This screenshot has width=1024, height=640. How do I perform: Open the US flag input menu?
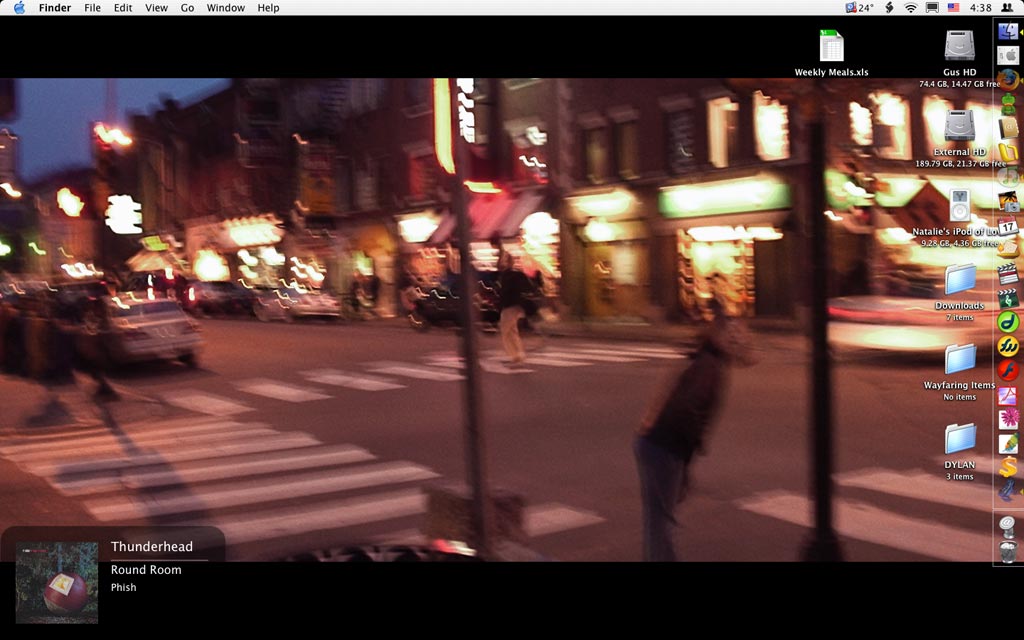pyautogui.click(x=953, y=8)
